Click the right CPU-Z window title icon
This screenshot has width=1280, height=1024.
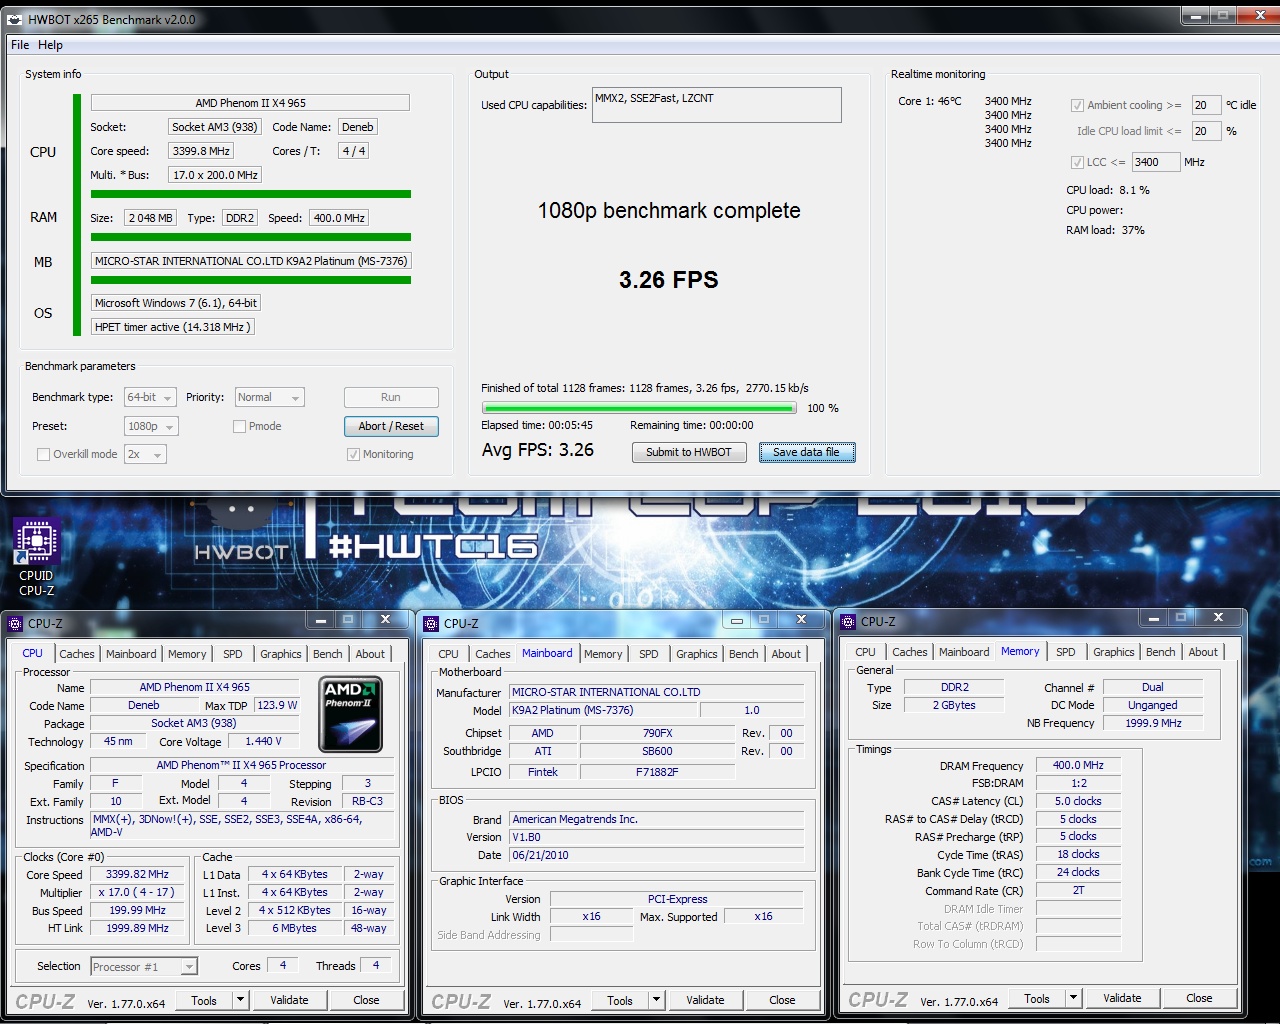click(848, 621)
